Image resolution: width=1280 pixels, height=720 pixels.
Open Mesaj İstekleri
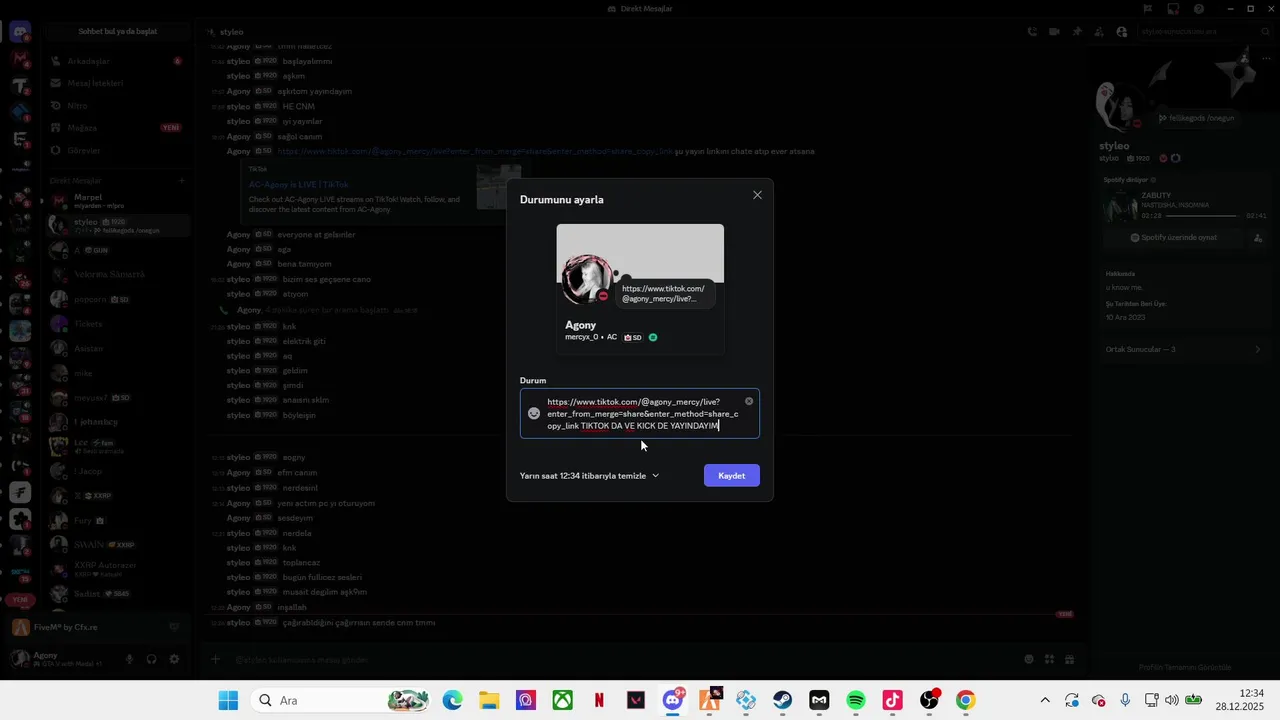(x=118, y=83)
